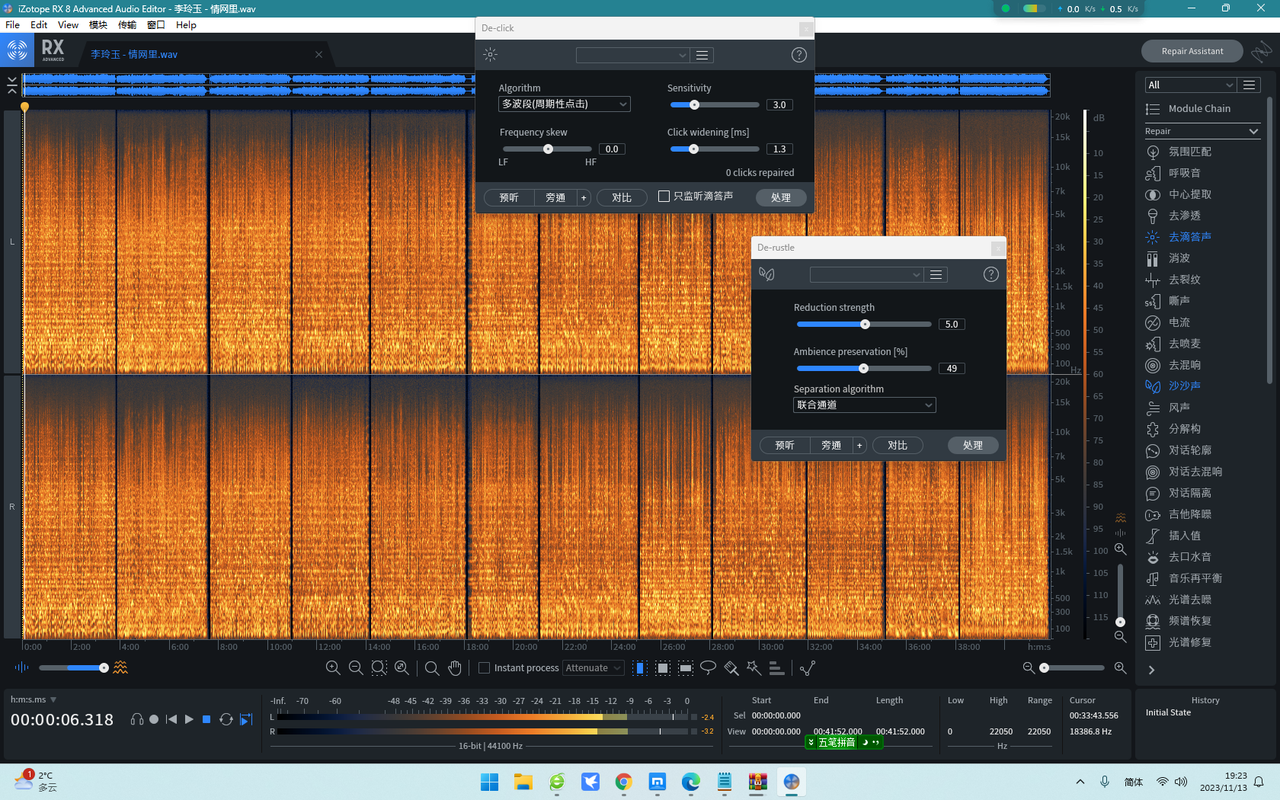Open the 去滴答声 De-click module
Screen dimensions: 1280x800
point(1190,237)
